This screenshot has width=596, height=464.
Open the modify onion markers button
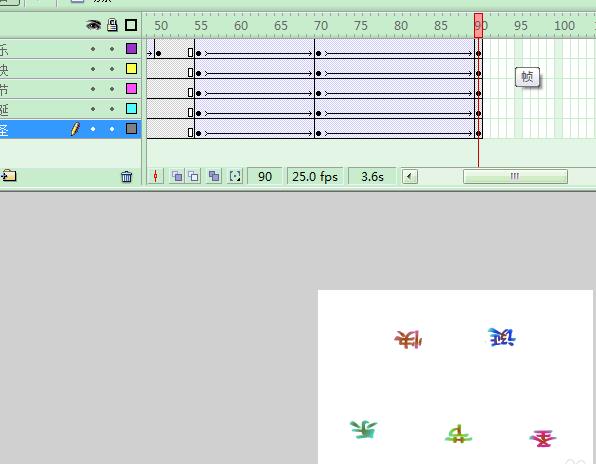coord(235,176)
